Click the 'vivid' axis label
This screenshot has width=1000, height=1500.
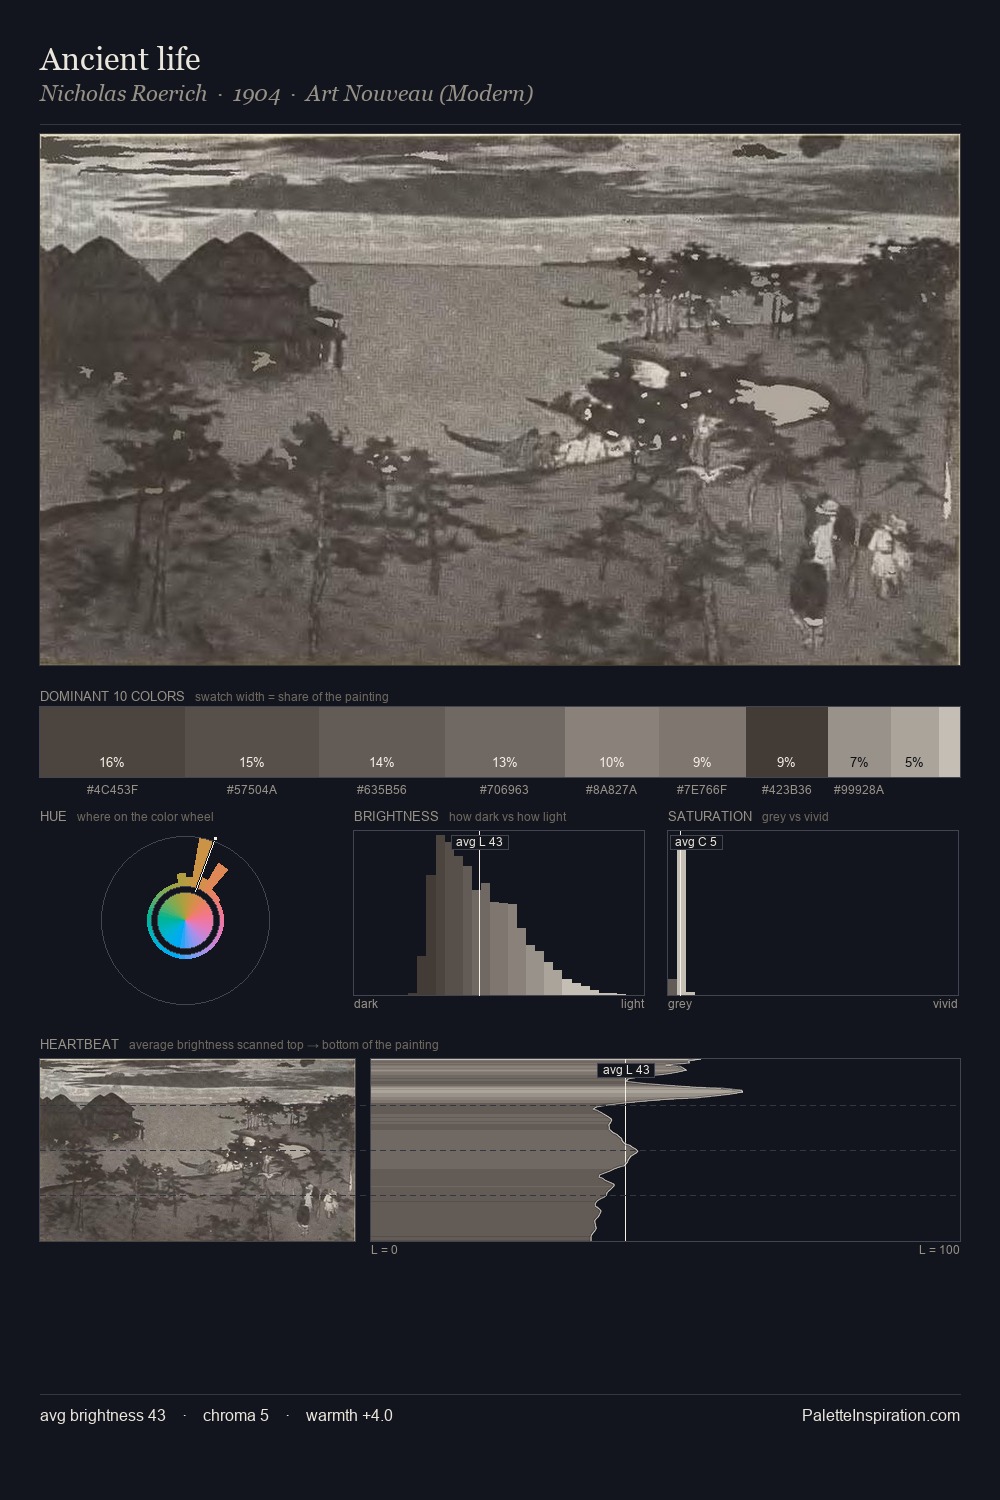tap(945, 1004)
